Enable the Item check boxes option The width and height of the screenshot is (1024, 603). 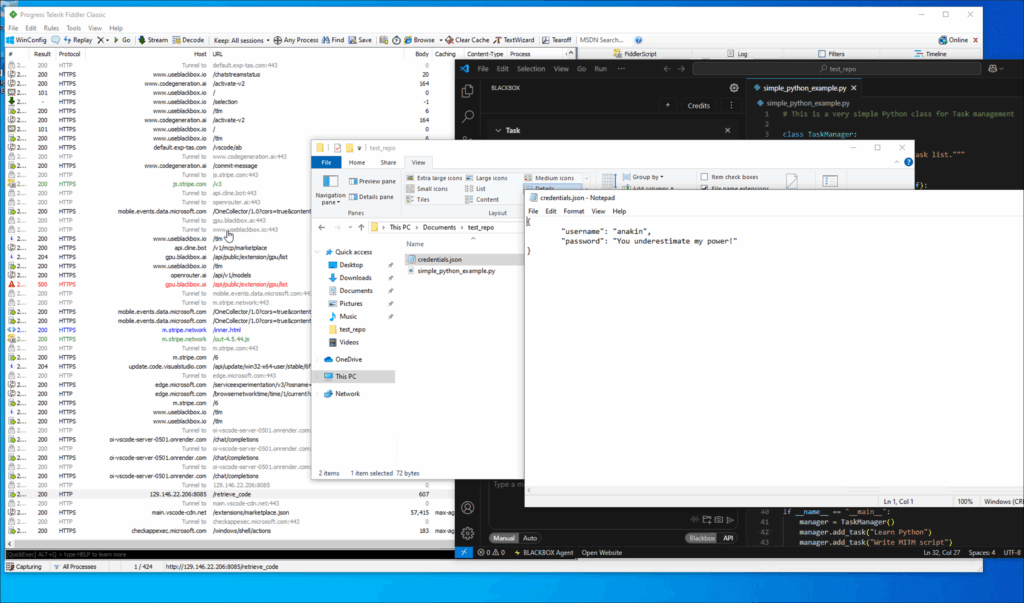705,177
